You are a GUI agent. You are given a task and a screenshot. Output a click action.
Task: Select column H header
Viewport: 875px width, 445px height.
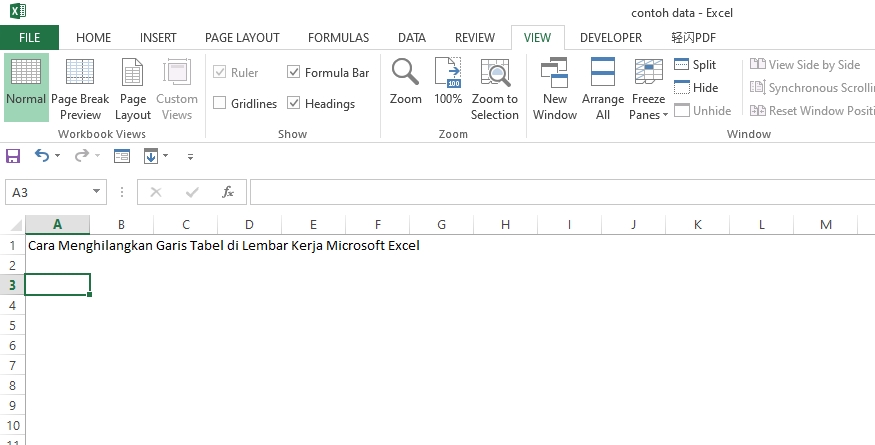point(506,224)
